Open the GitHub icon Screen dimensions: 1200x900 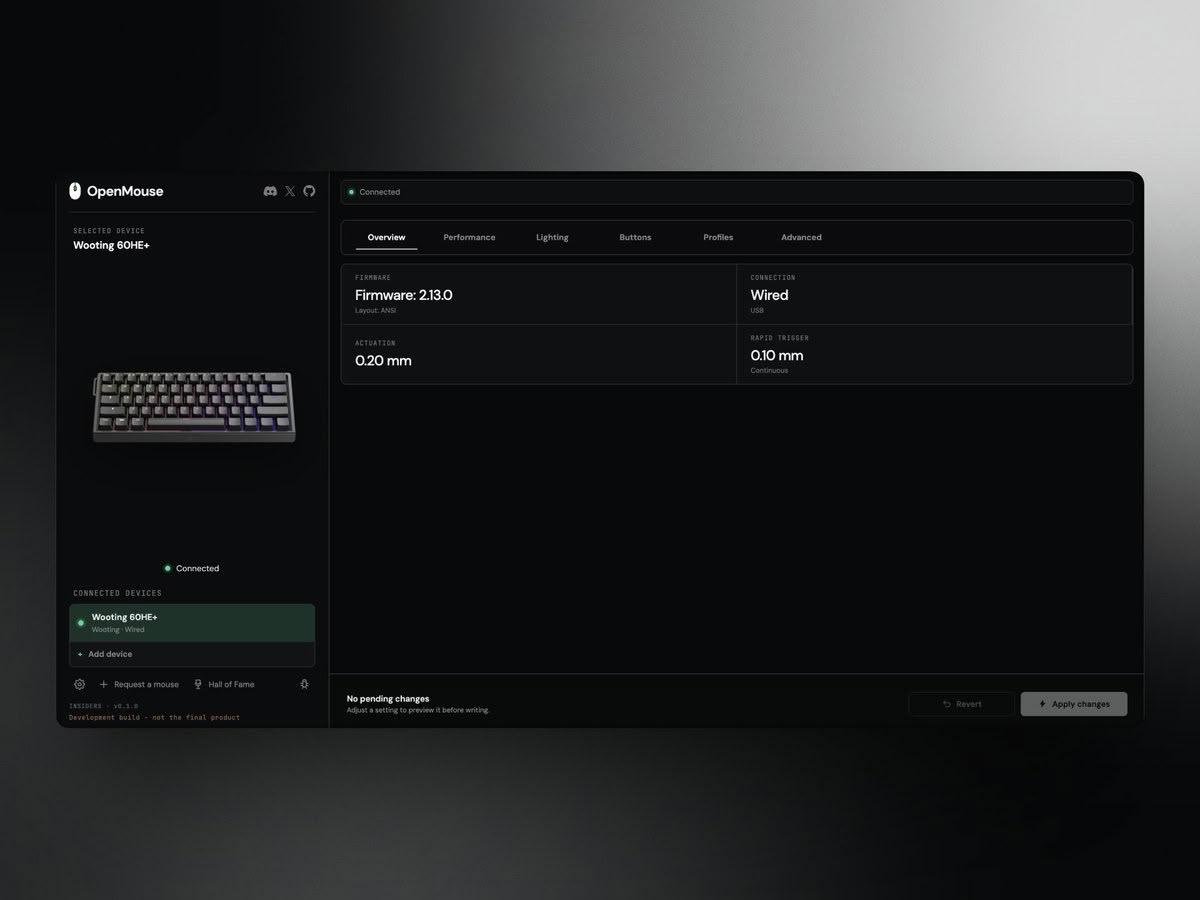click(309, 191)
